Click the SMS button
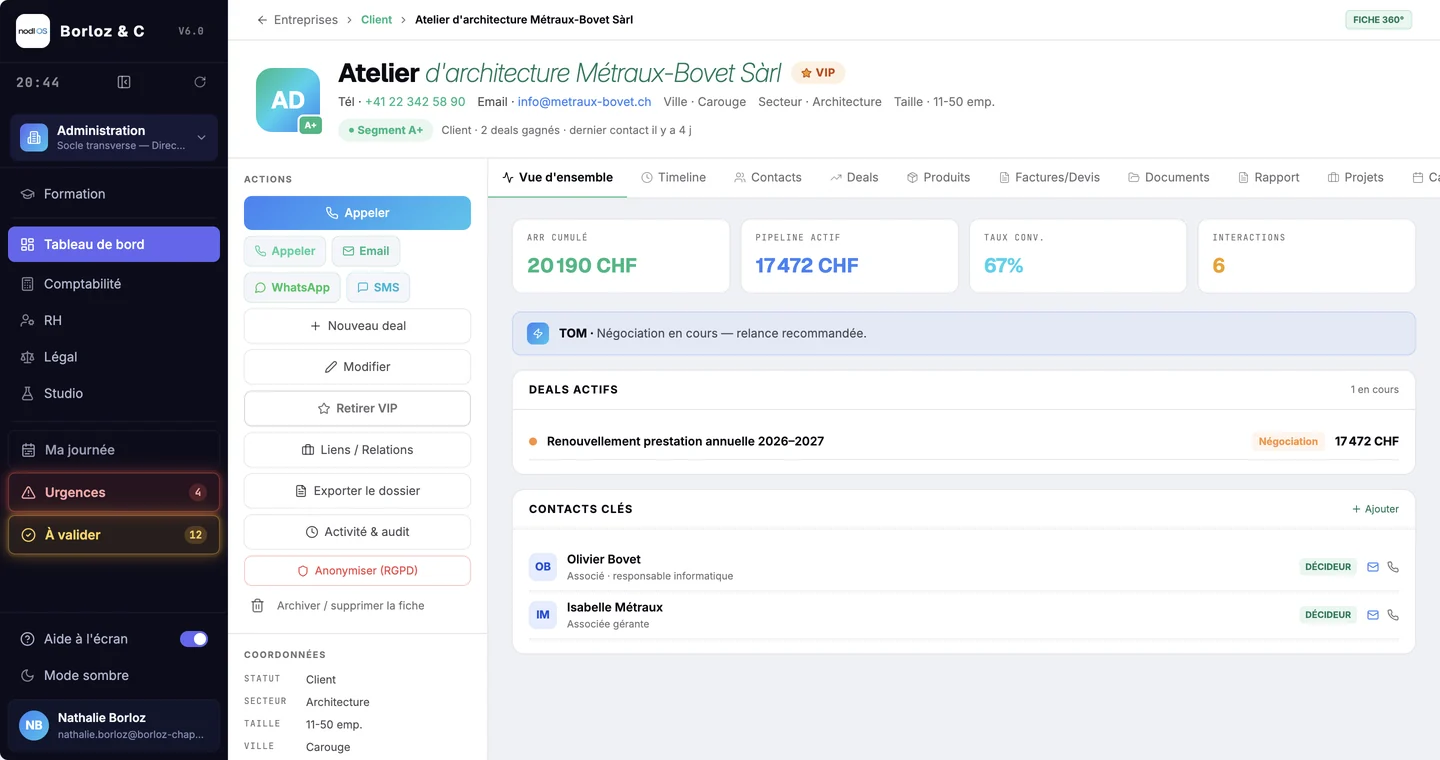This screenshot has height=760, width=1440. 378,288
